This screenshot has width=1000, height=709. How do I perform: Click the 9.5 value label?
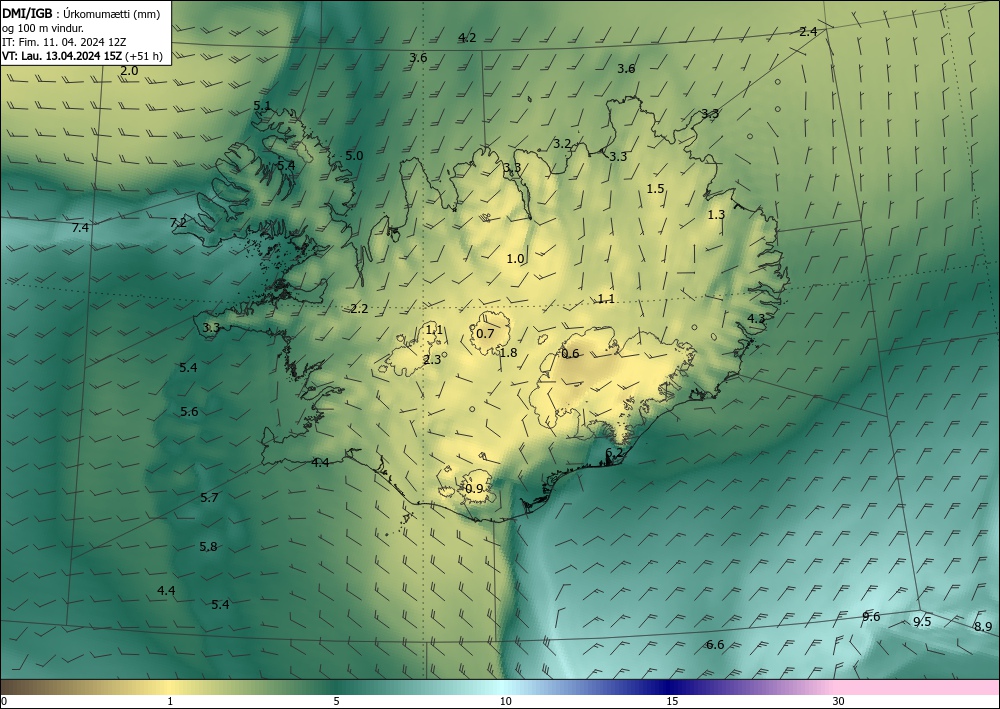click(x=922, y=622)
